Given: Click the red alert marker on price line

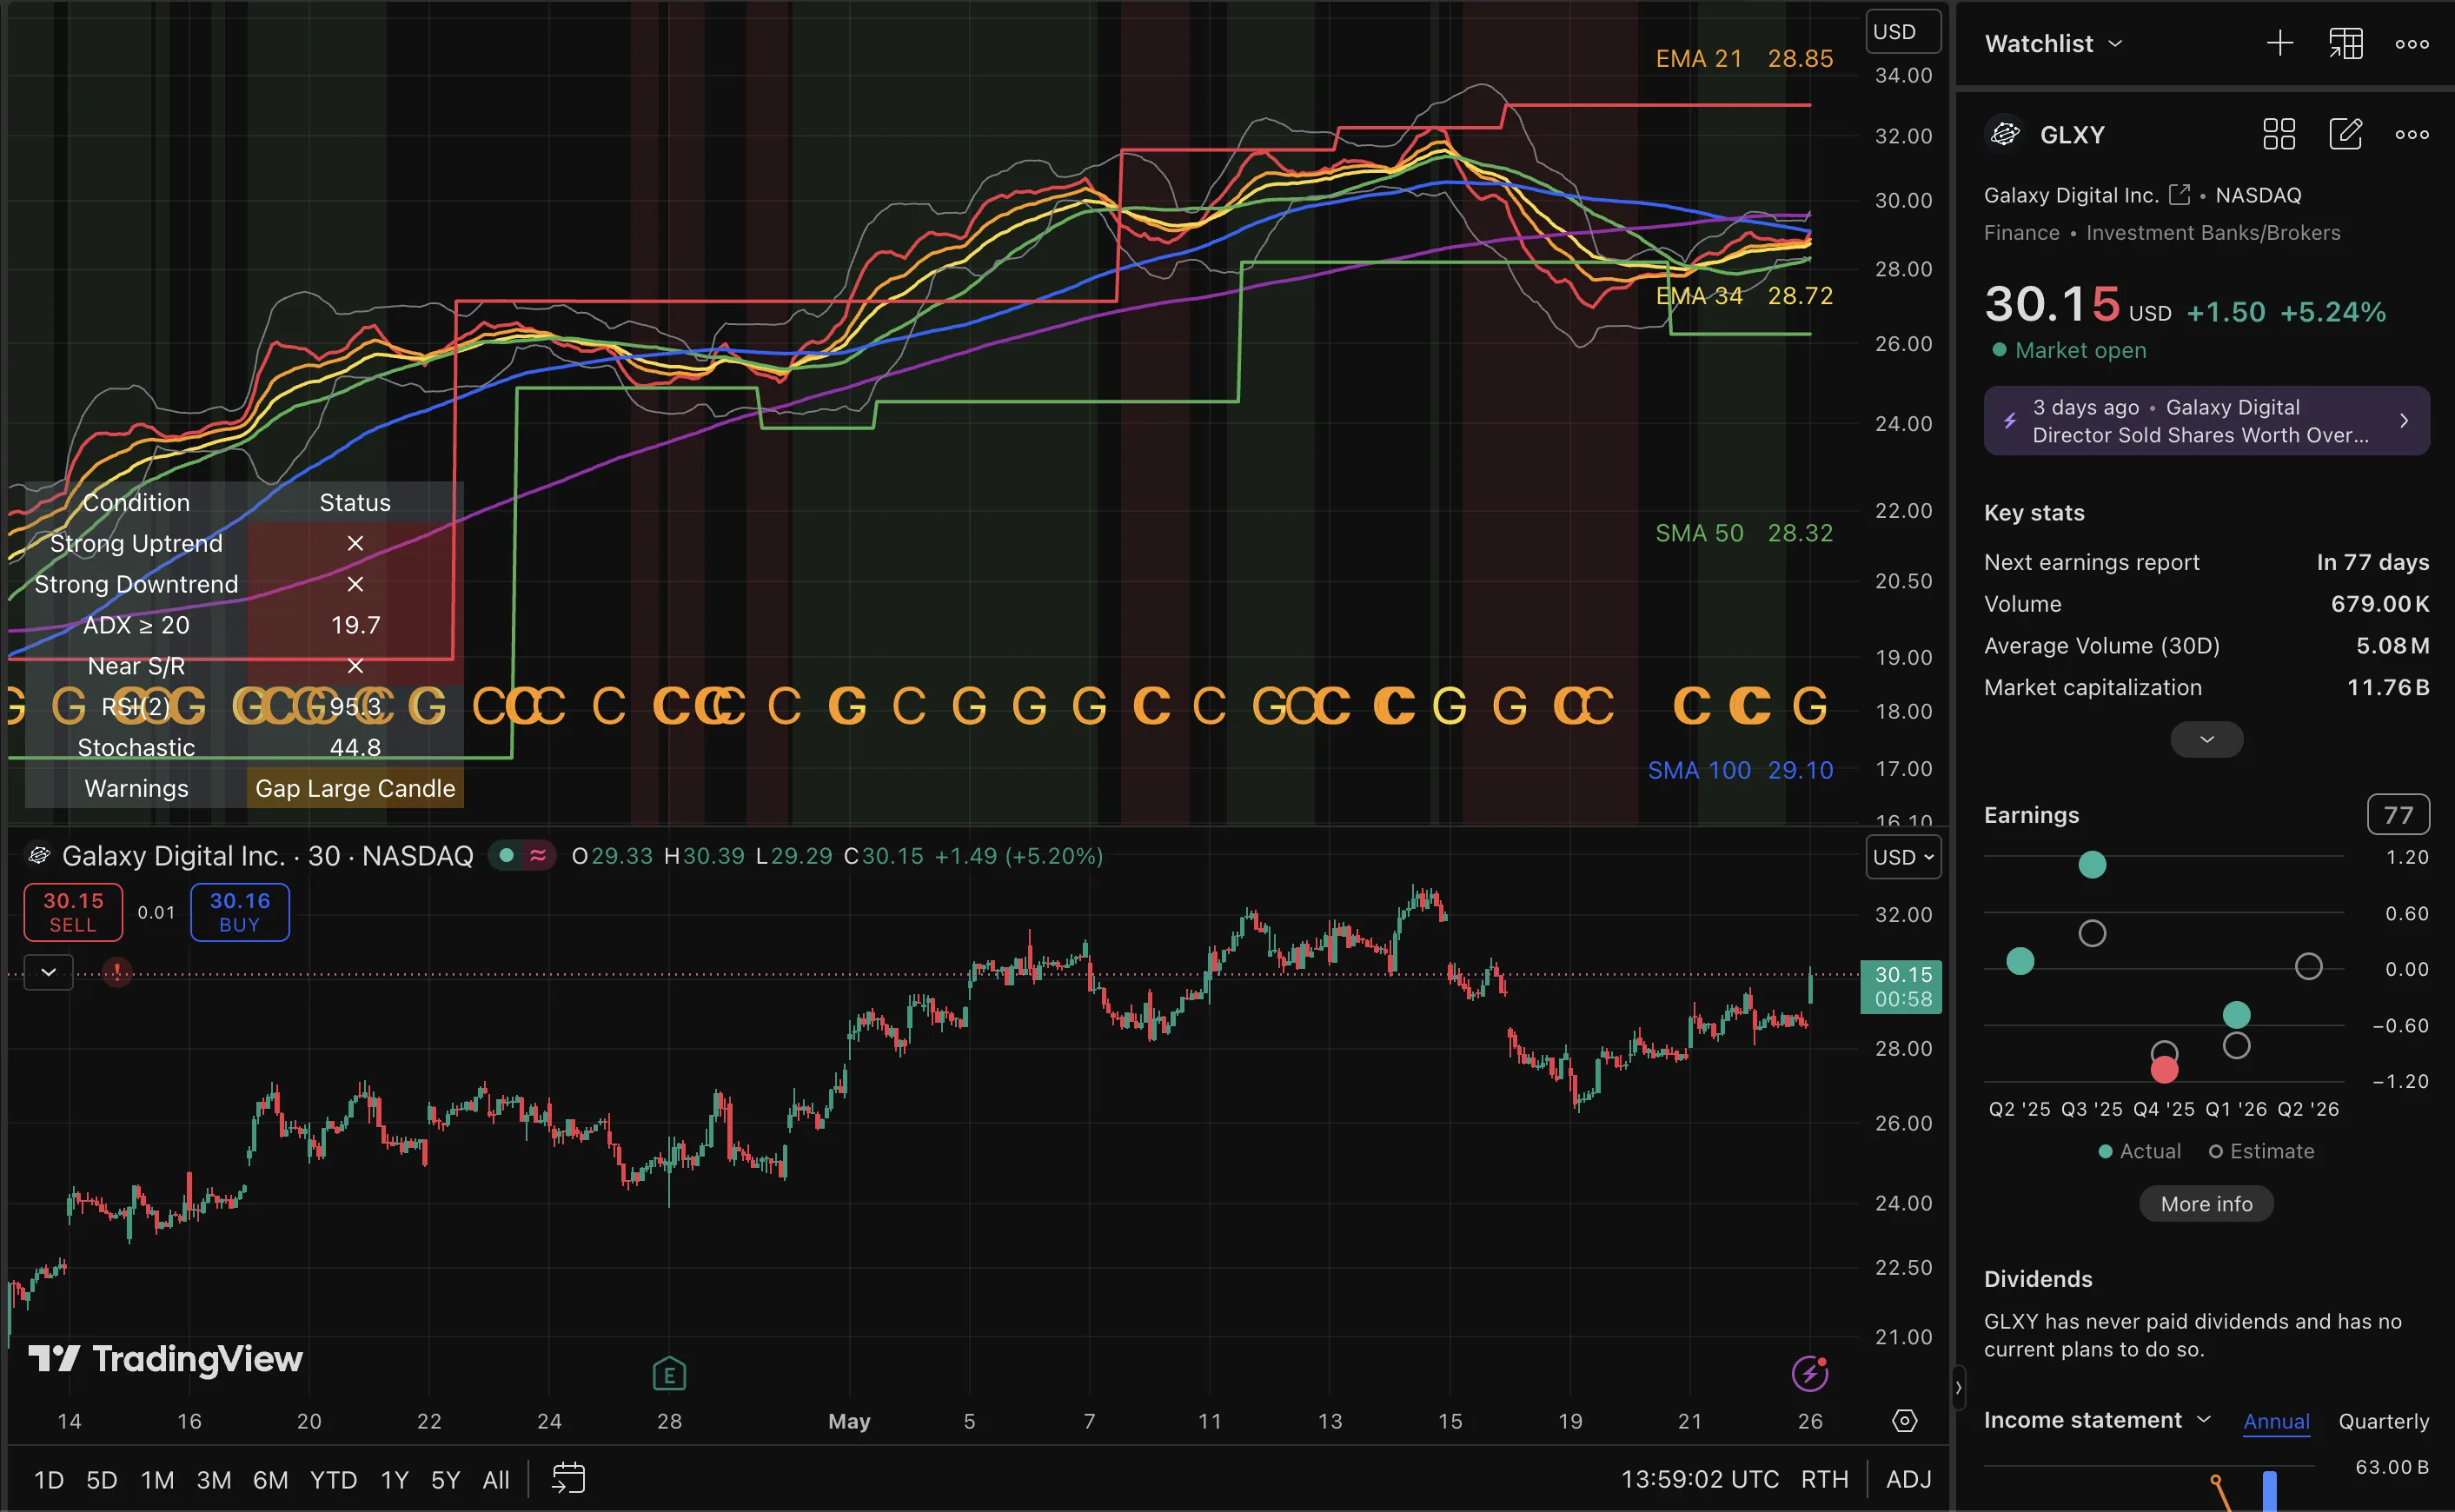Looking at the screenshot, I should point(117,971).
